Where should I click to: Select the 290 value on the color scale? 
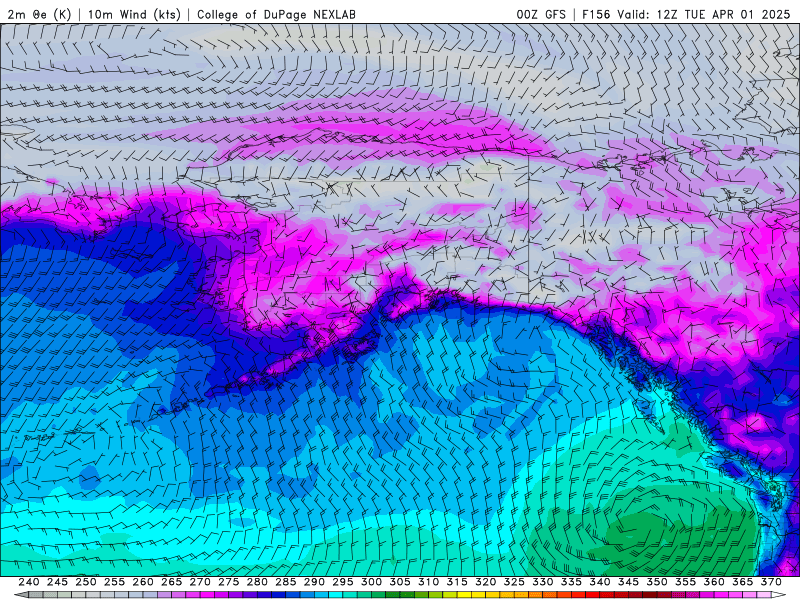(314, 582)
